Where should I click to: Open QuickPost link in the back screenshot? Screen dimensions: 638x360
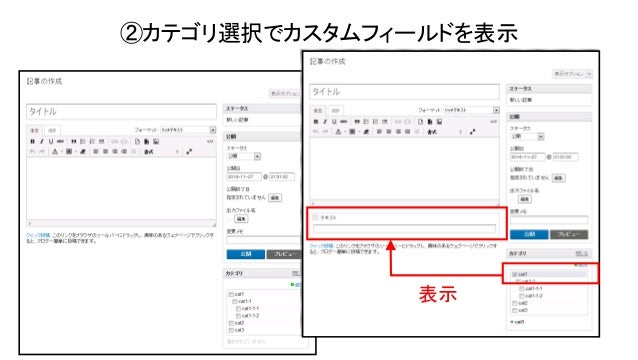pyautogui.click(x=38, y=235)
